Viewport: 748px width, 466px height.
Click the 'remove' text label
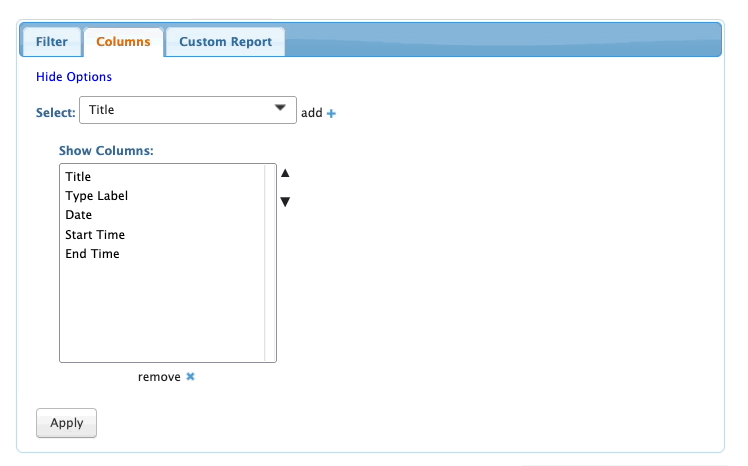160,377
